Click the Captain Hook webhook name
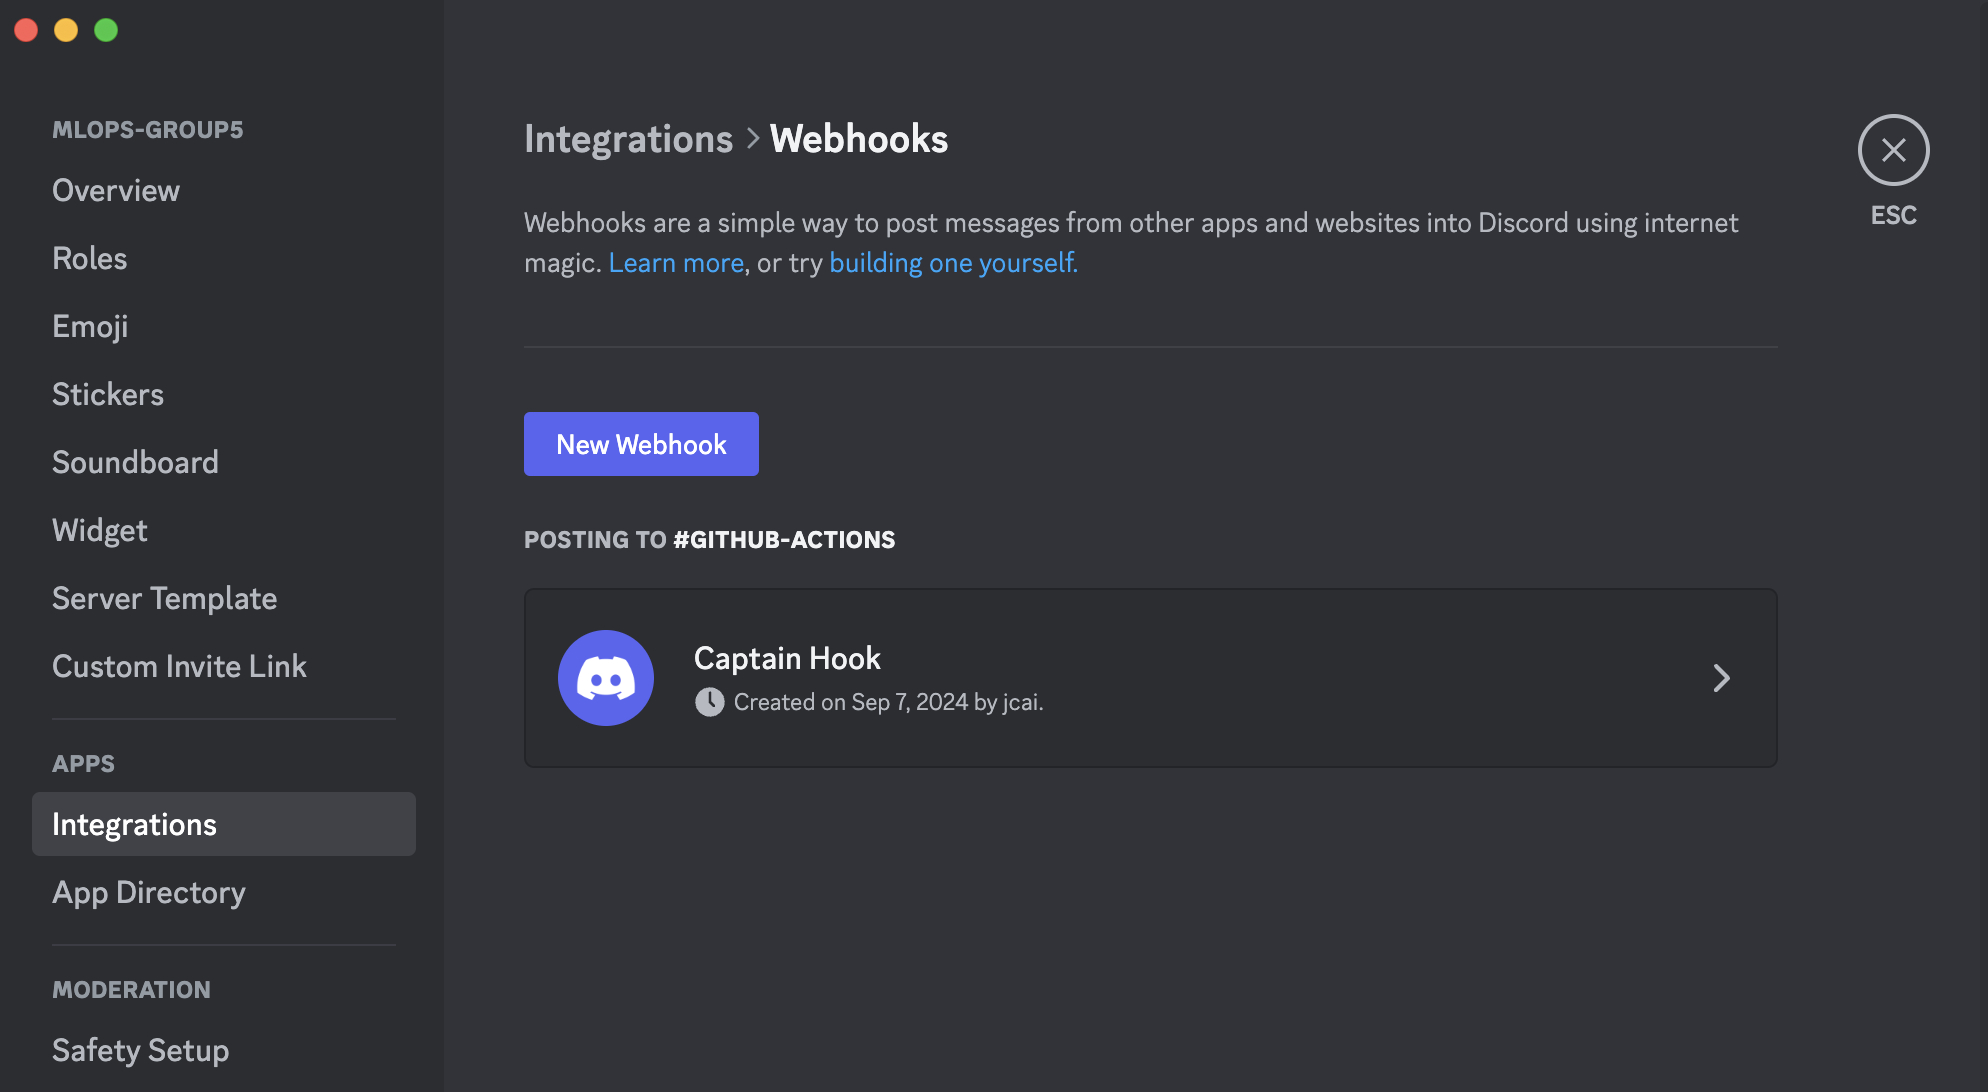This screenshot has height=1092, width=1988. click(787, 658)
